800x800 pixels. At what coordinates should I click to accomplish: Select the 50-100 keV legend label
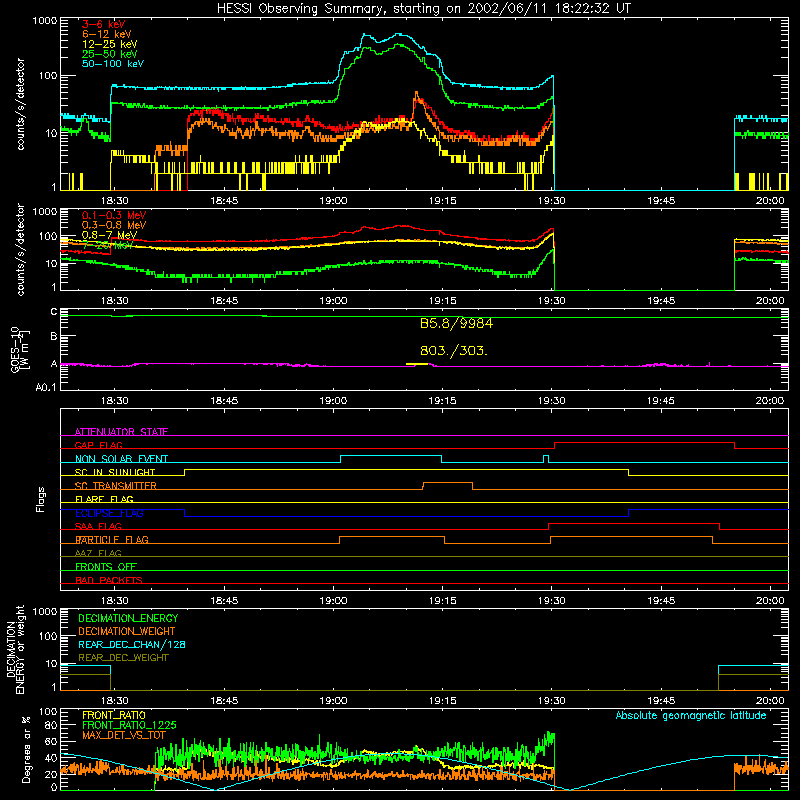(113, 64)
